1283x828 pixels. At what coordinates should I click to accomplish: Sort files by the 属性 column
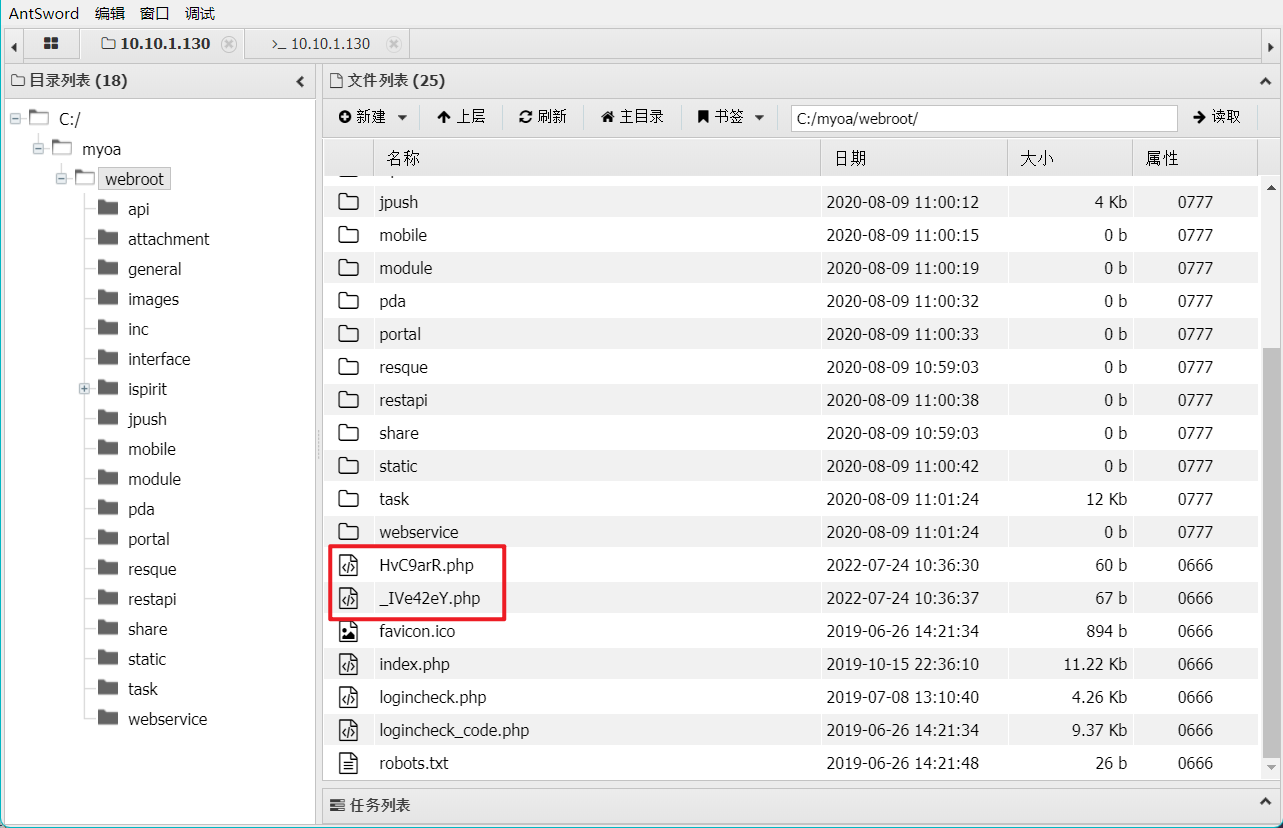tap(1195, 158)
